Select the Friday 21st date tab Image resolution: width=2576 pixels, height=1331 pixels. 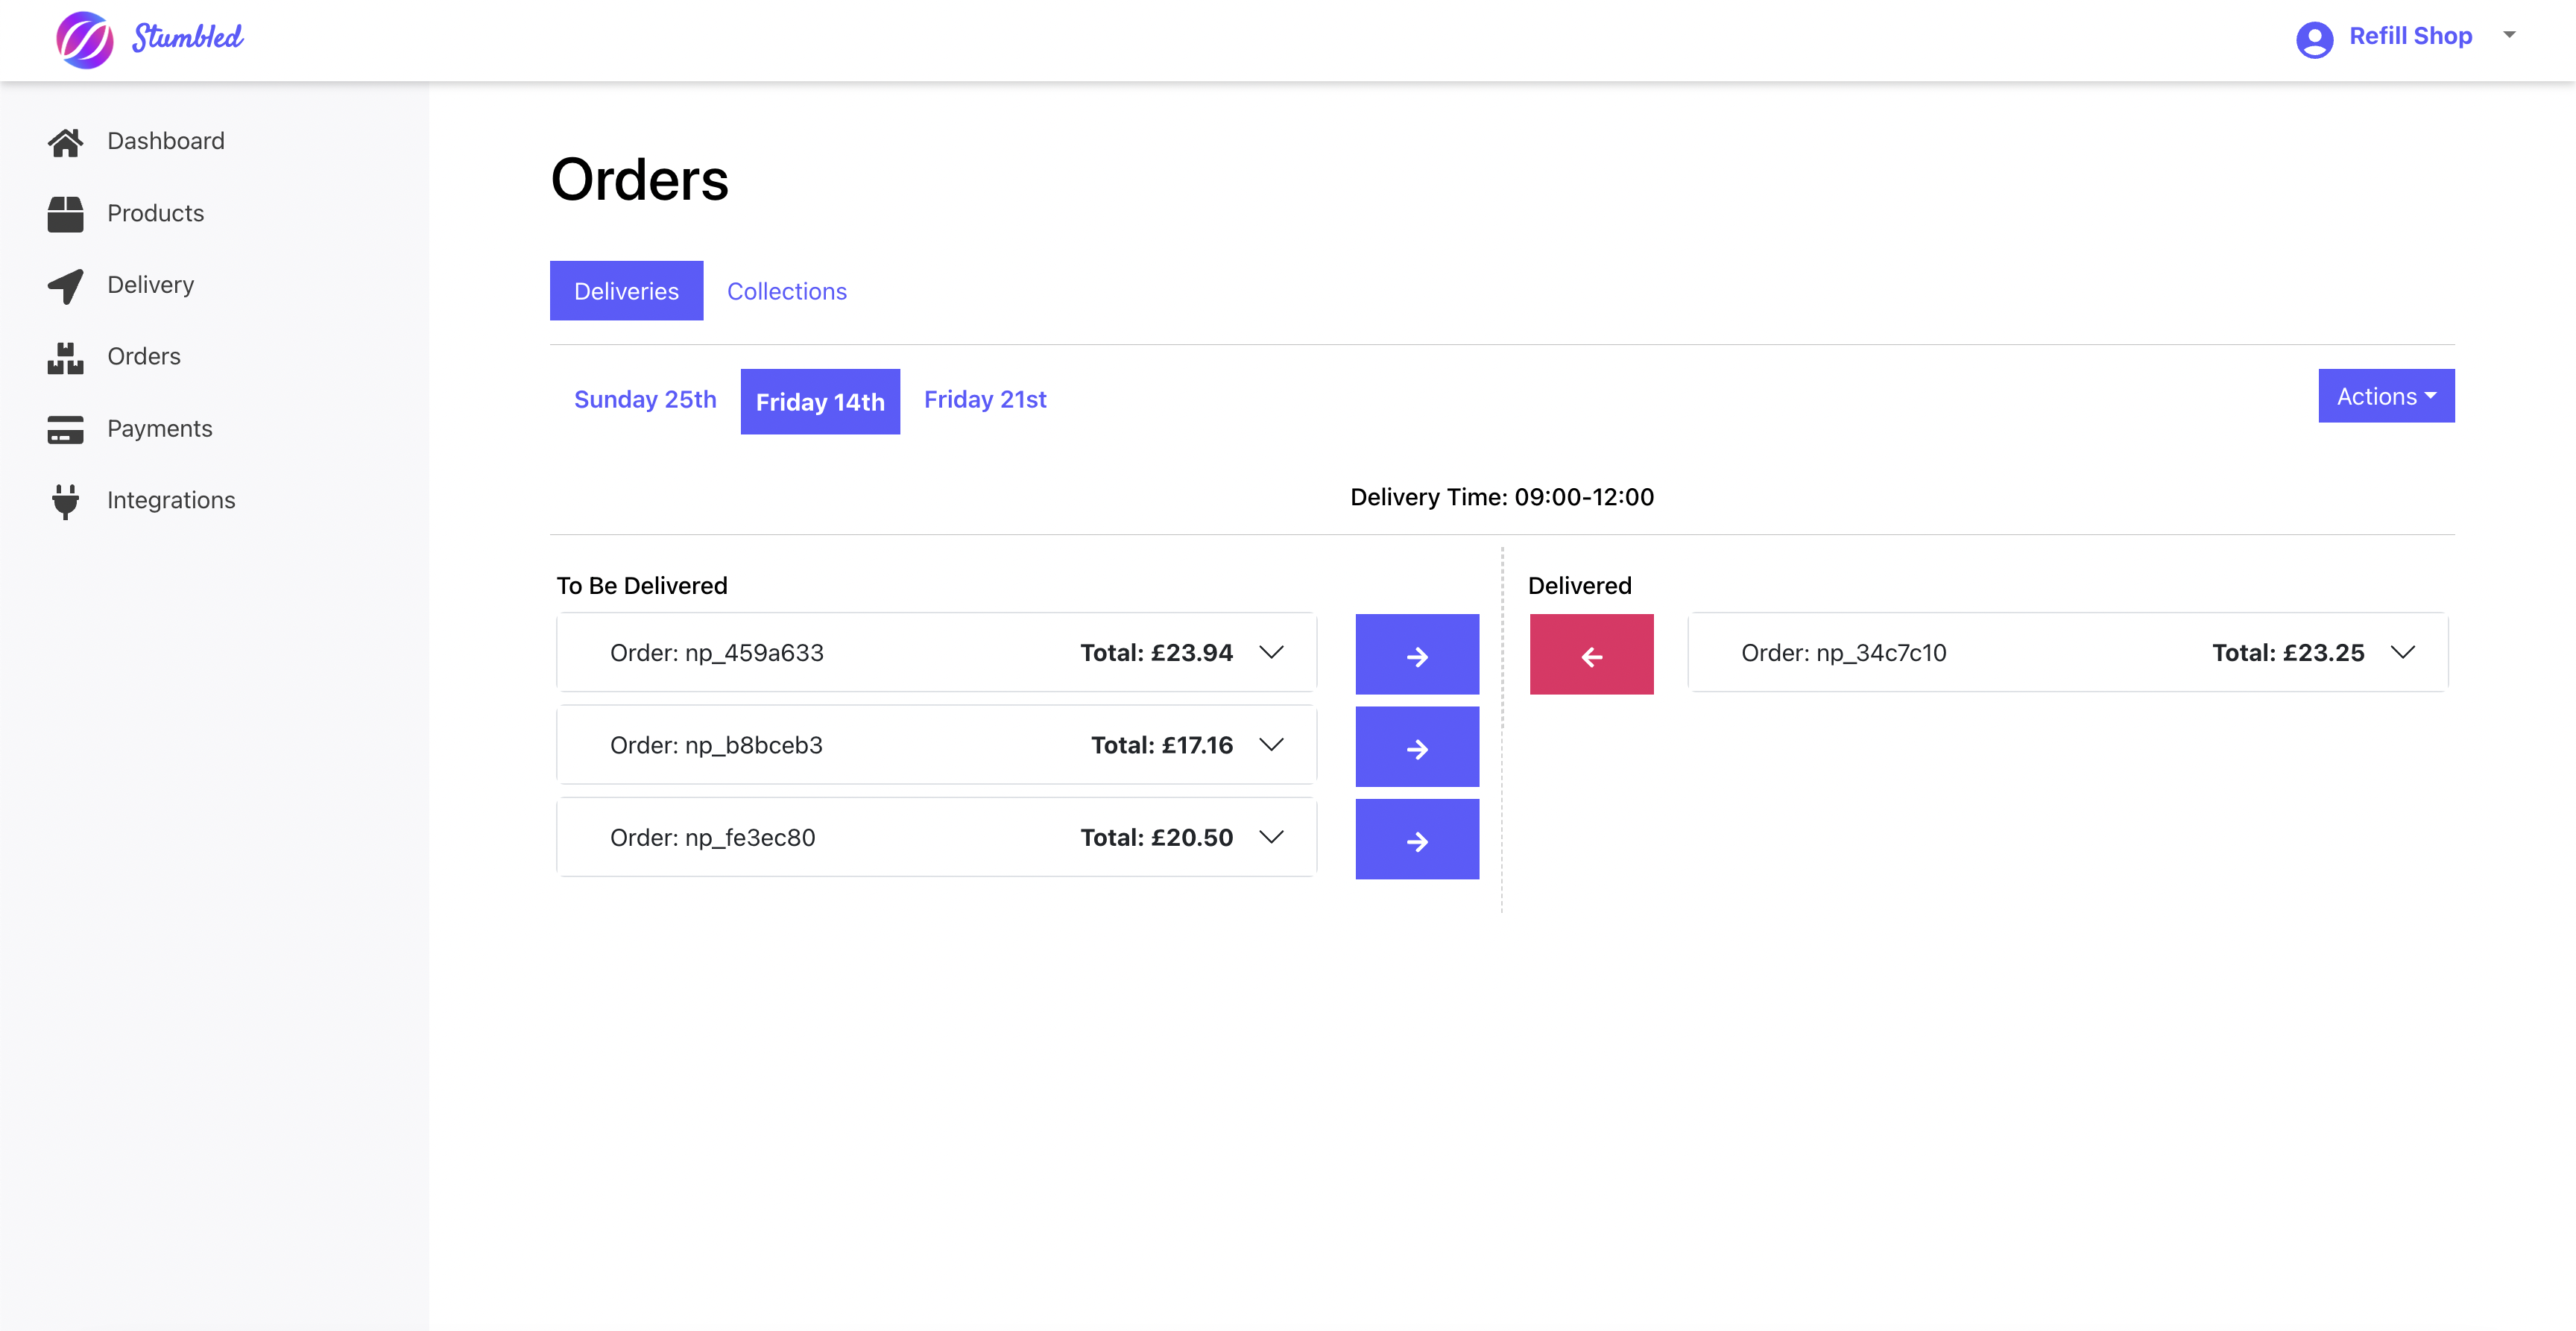point(984,400)
